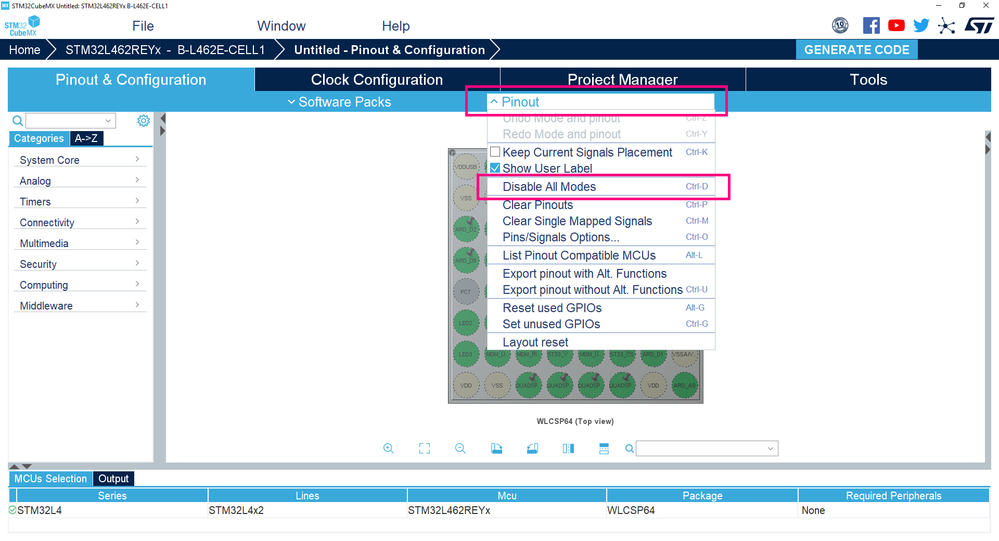Choose List Pinout Compatible MCUs
The image size is (999, 541).
(x=600, y=256)
